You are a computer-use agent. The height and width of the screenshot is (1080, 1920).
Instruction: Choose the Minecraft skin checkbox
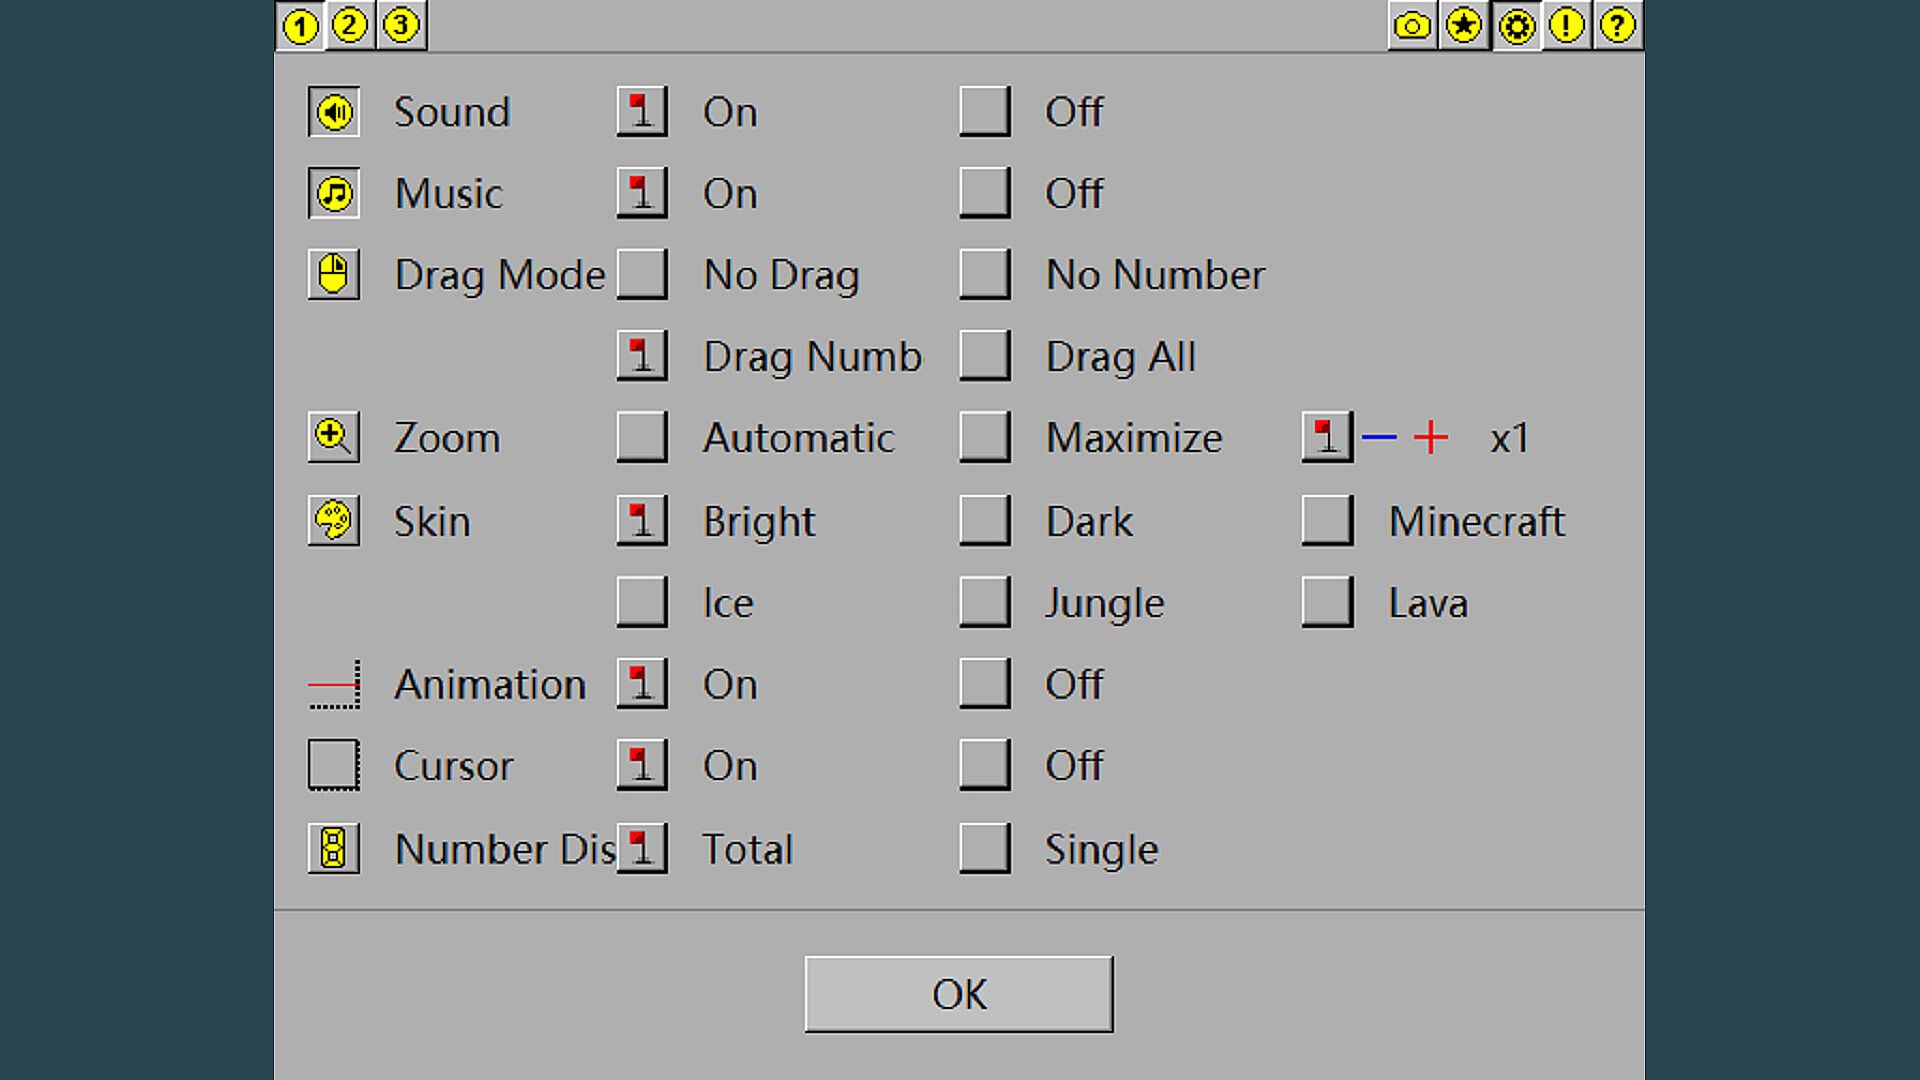click(x=1327, y=521)
